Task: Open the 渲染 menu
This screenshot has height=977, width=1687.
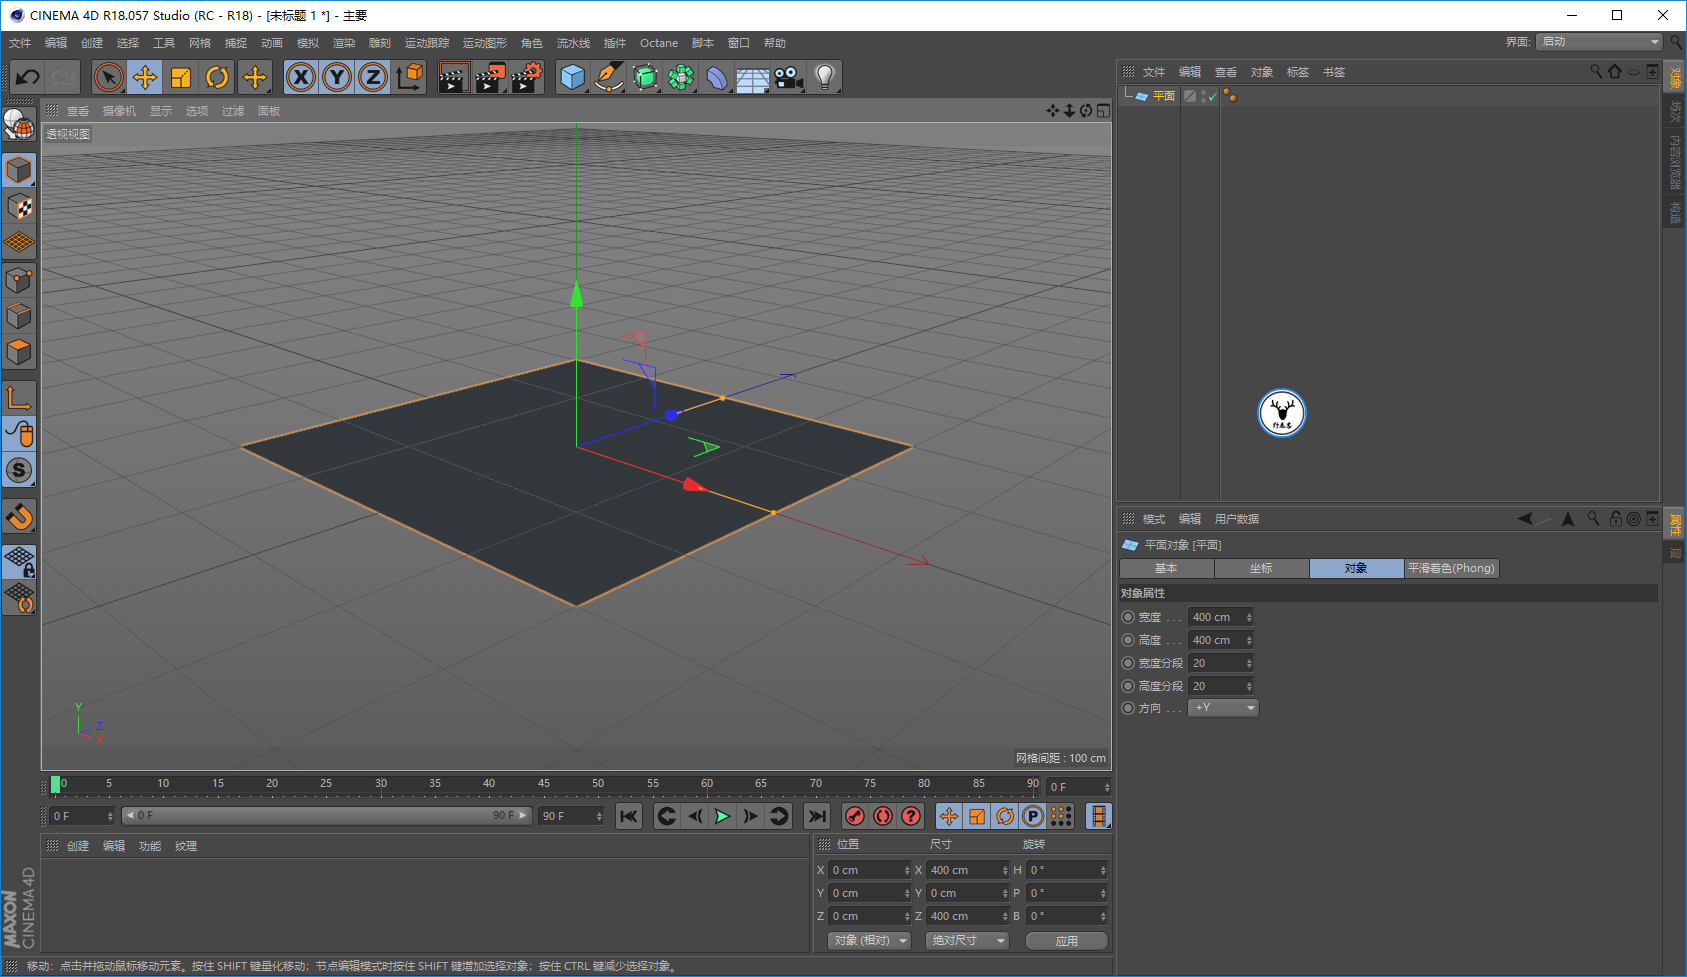Action: point(344,43)
